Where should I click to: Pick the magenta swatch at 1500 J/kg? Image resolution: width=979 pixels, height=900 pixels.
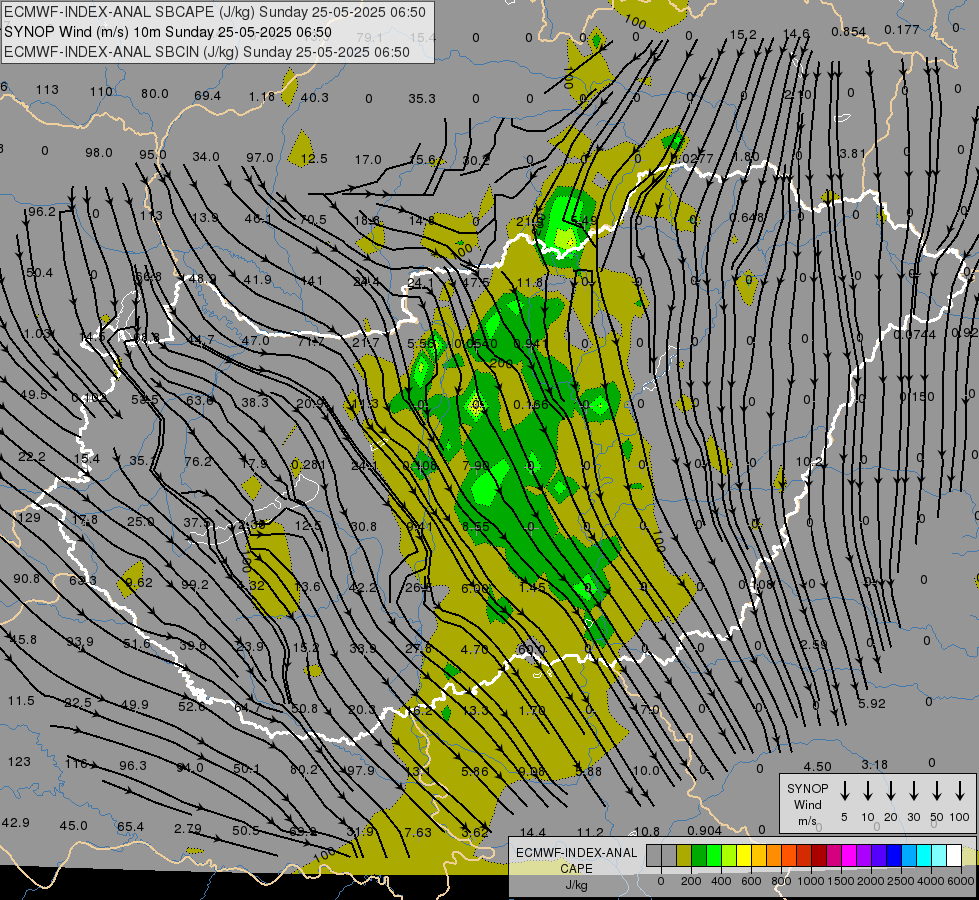click(849, 855)
